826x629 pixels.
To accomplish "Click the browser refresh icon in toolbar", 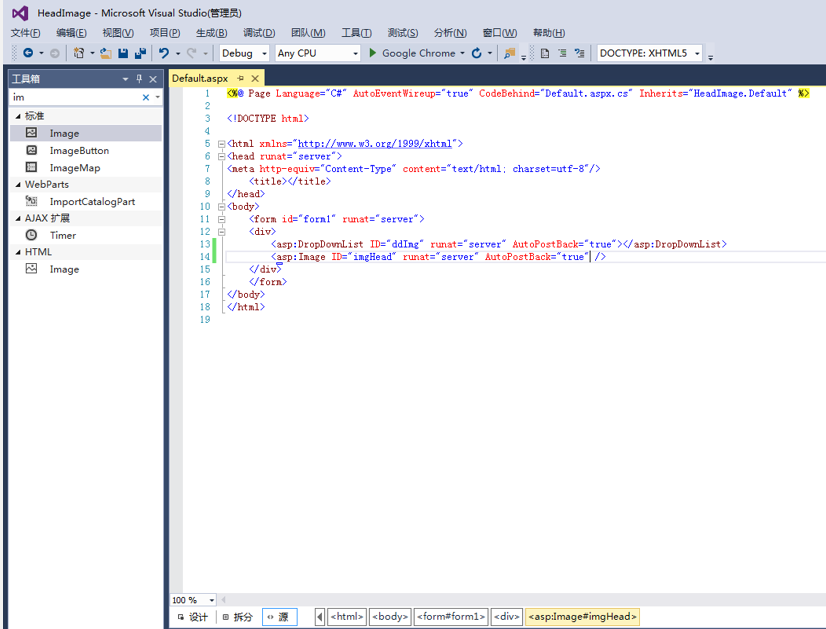I will [477, 53].
